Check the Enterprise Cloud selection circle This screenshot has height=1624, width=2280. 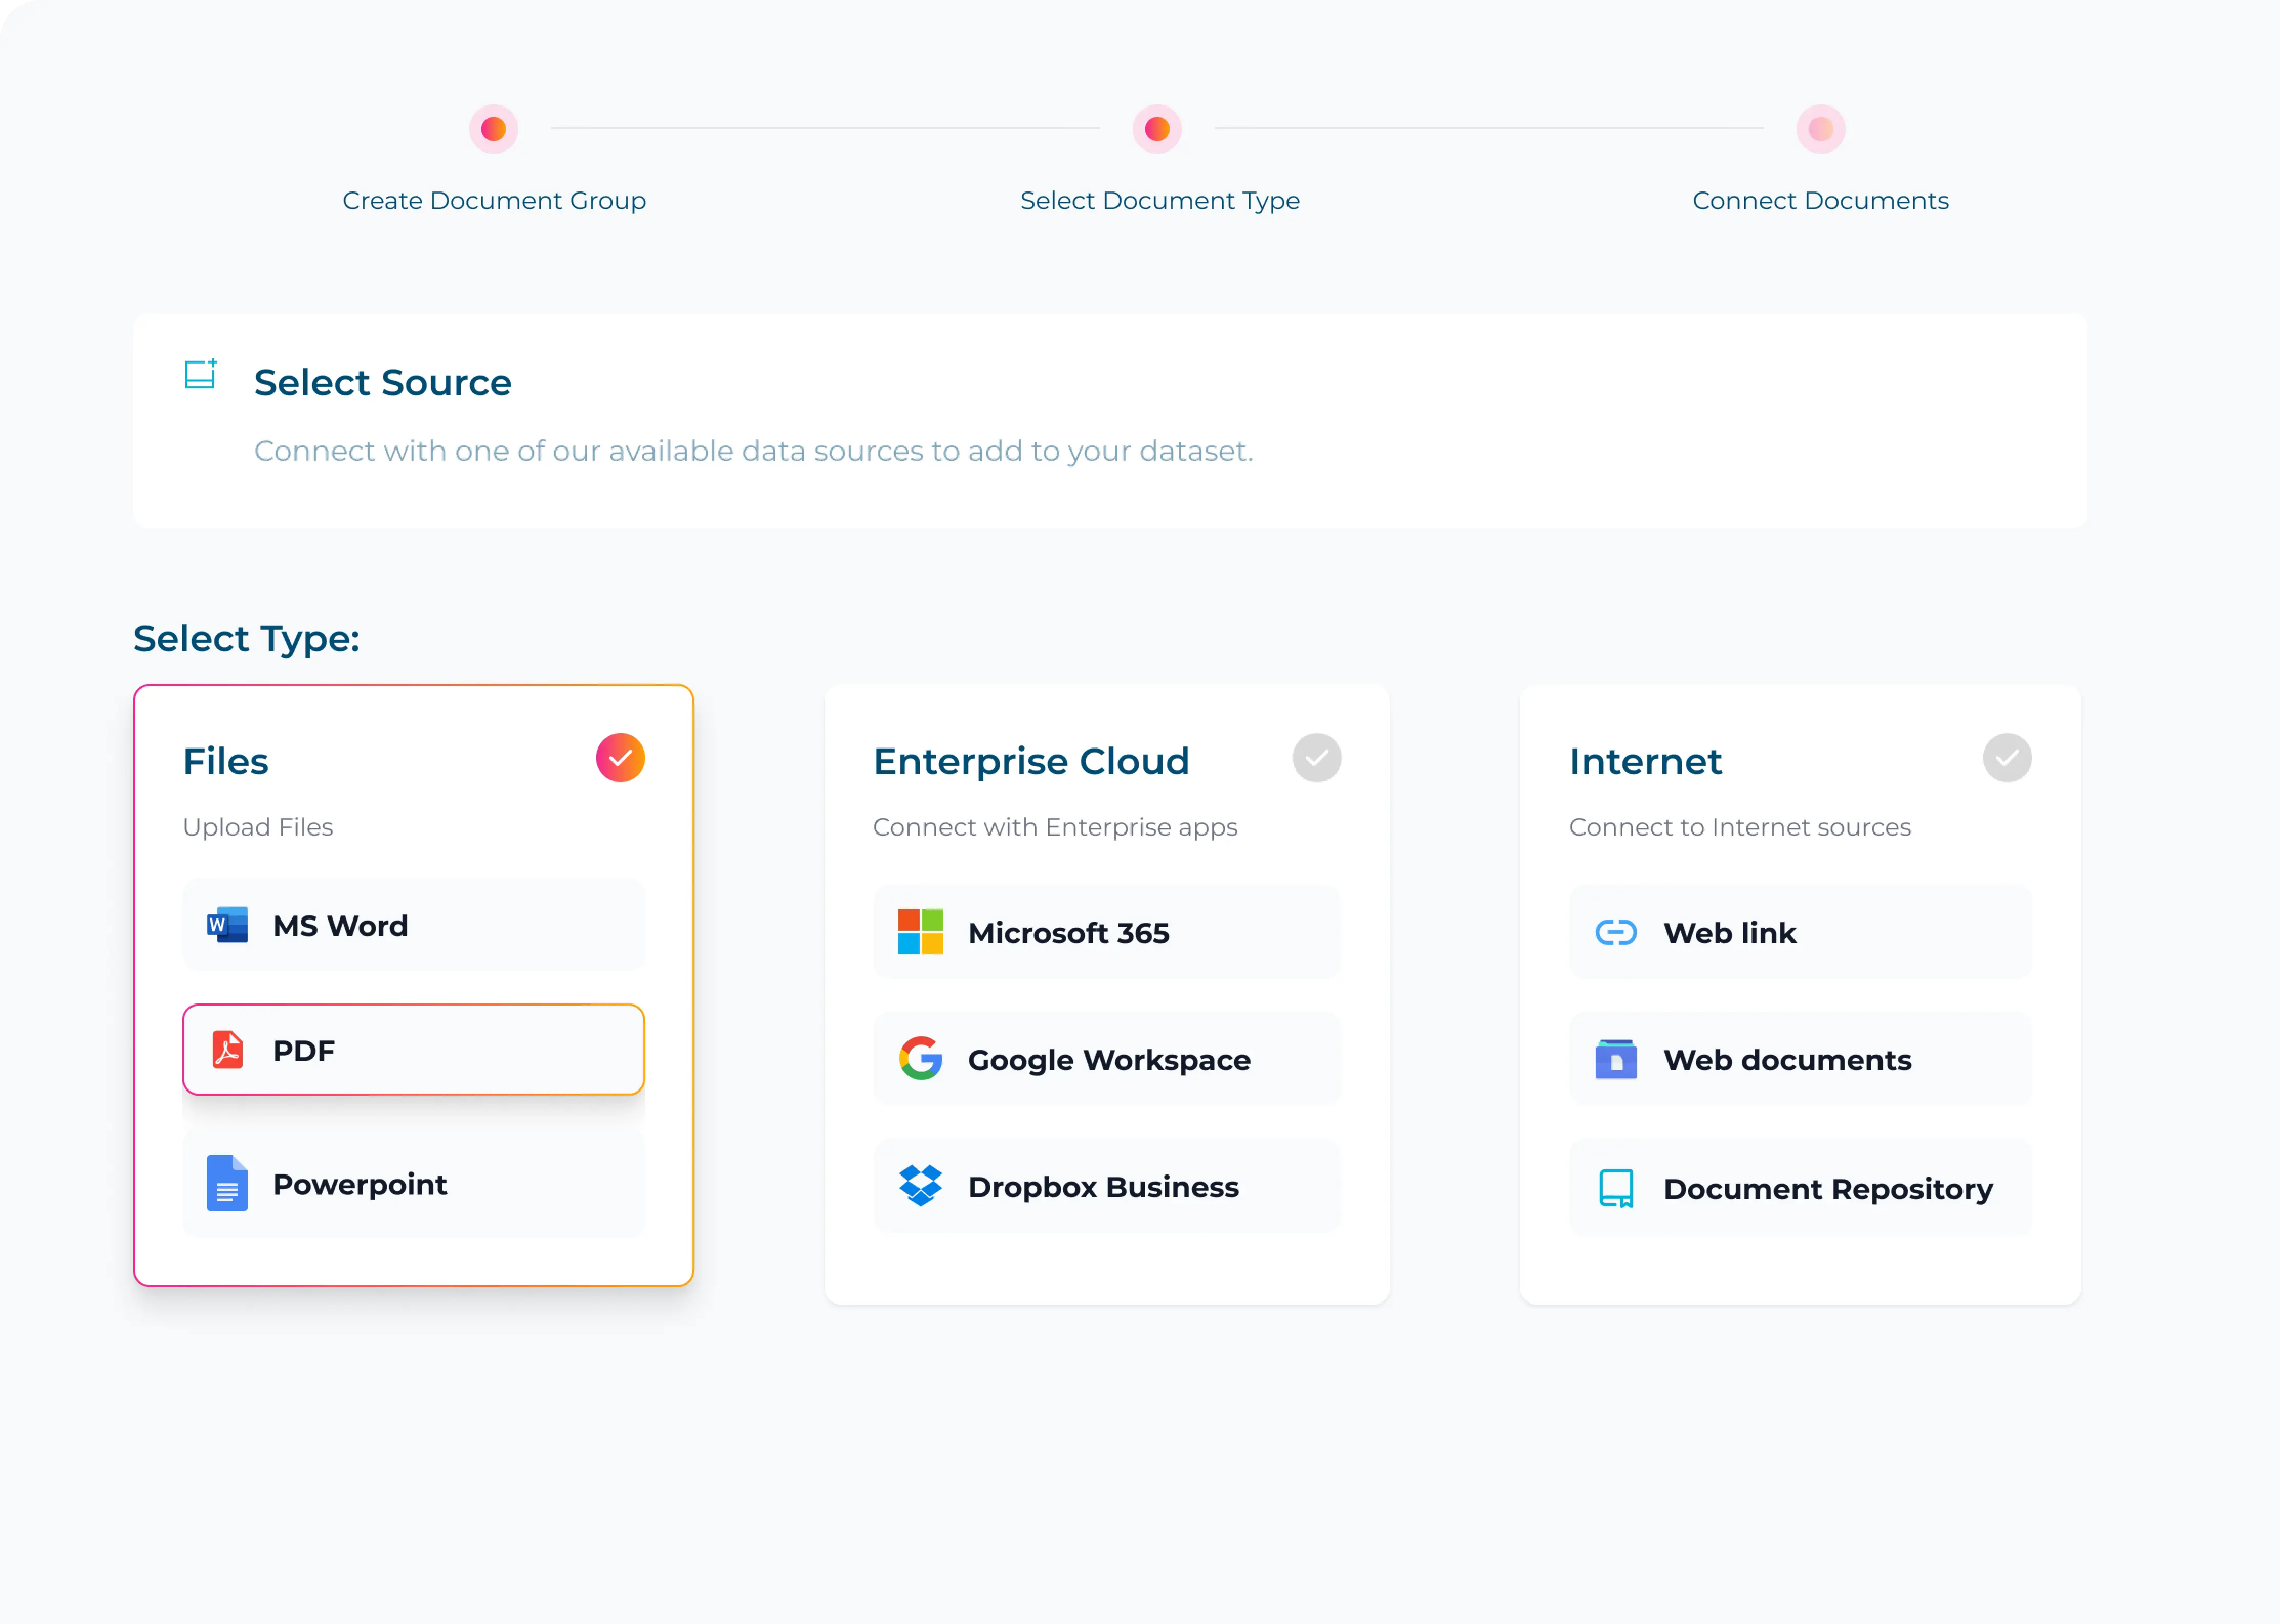pyautogui.click(x=1316, y=758)
